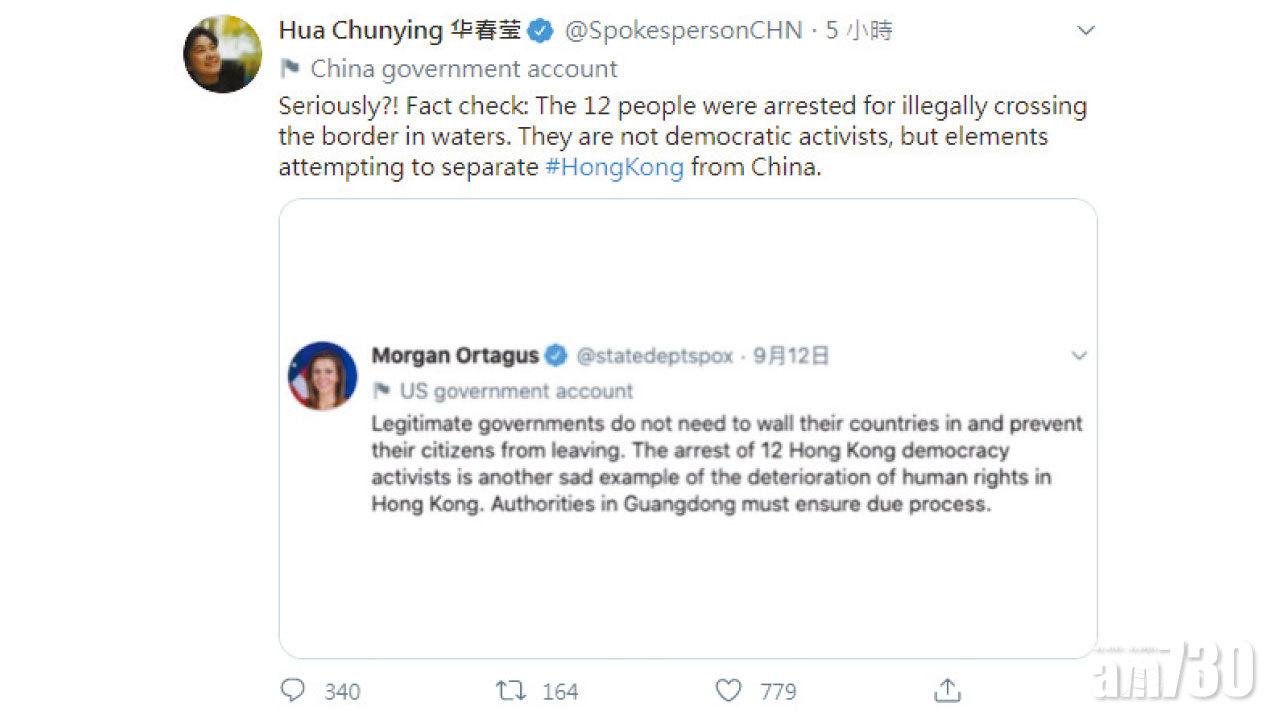
Task: Open Morgan Ortagus's profile picture
Action: [x=323, y=376]
